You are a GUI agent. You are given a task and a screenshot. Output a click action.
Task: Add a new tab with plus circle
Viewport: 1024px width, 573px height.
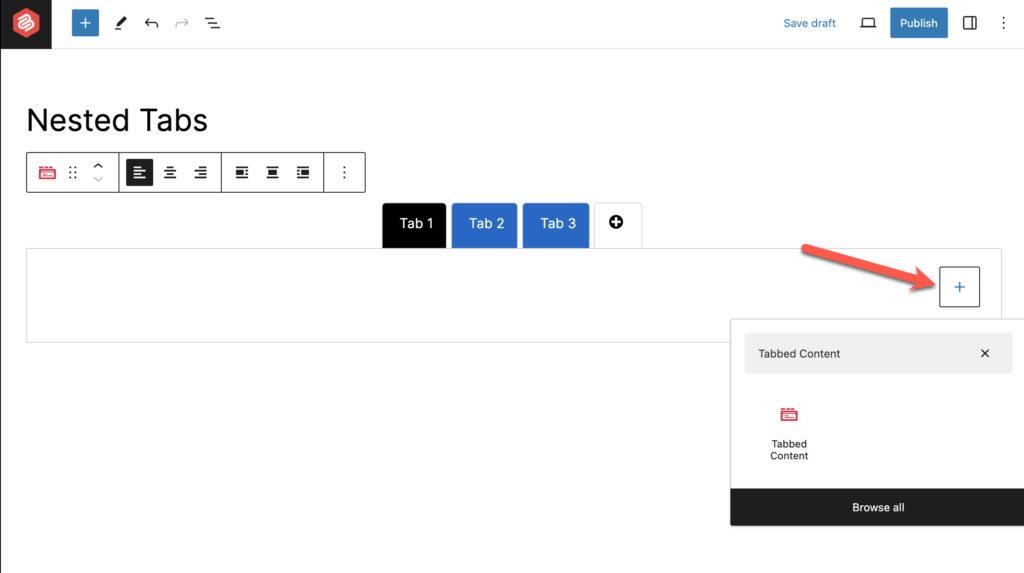(616, 222)
